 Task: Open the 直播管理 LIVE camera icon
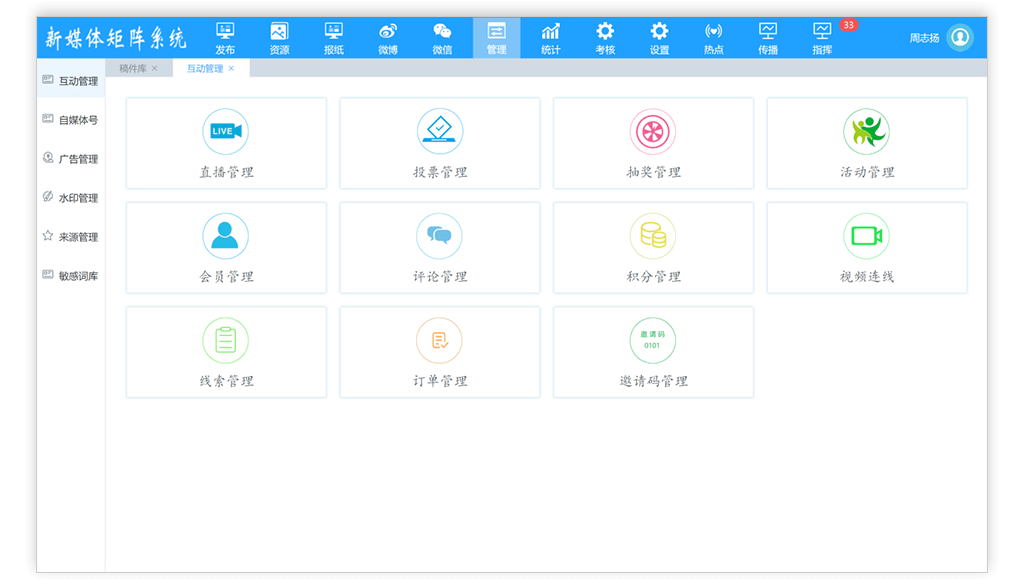click(x=225, y=131)
